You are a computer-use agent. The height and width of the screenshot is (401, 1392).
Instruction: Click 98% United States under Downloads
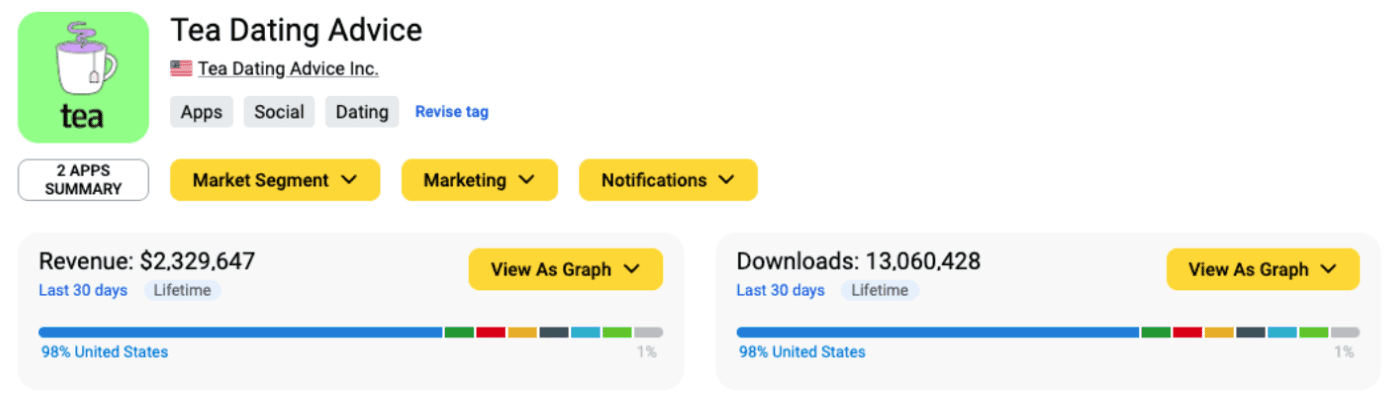click(x=802, y=352)
